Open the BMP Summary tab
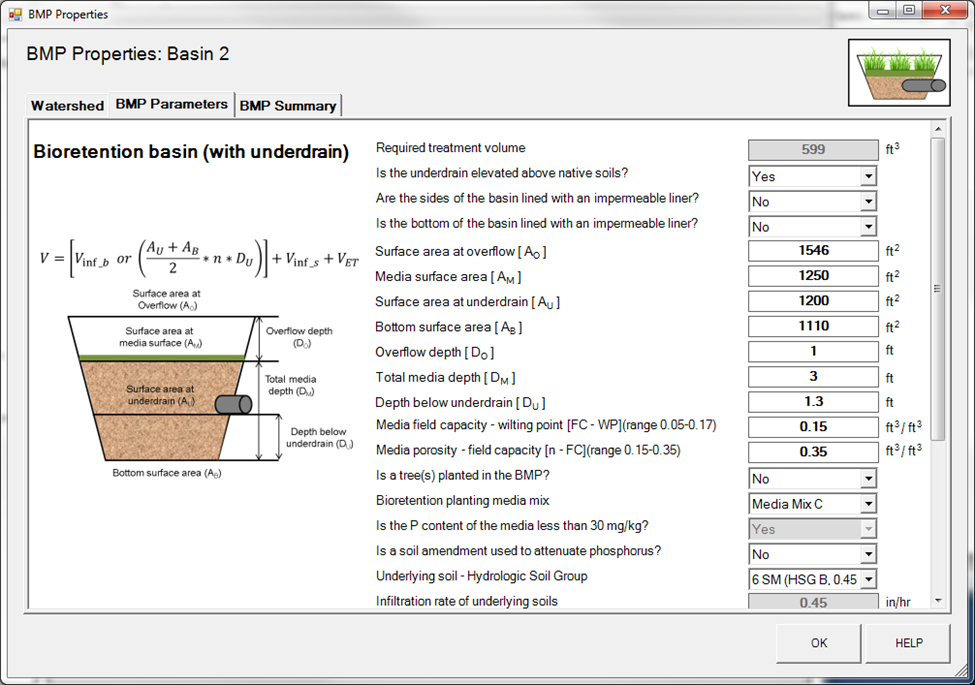 [288, 105]
